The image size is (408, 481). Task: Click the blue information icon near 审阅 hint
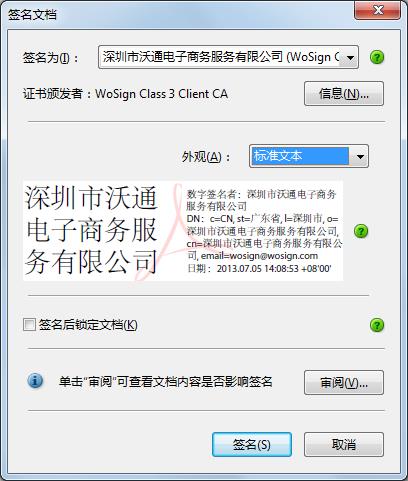(35, 381)
